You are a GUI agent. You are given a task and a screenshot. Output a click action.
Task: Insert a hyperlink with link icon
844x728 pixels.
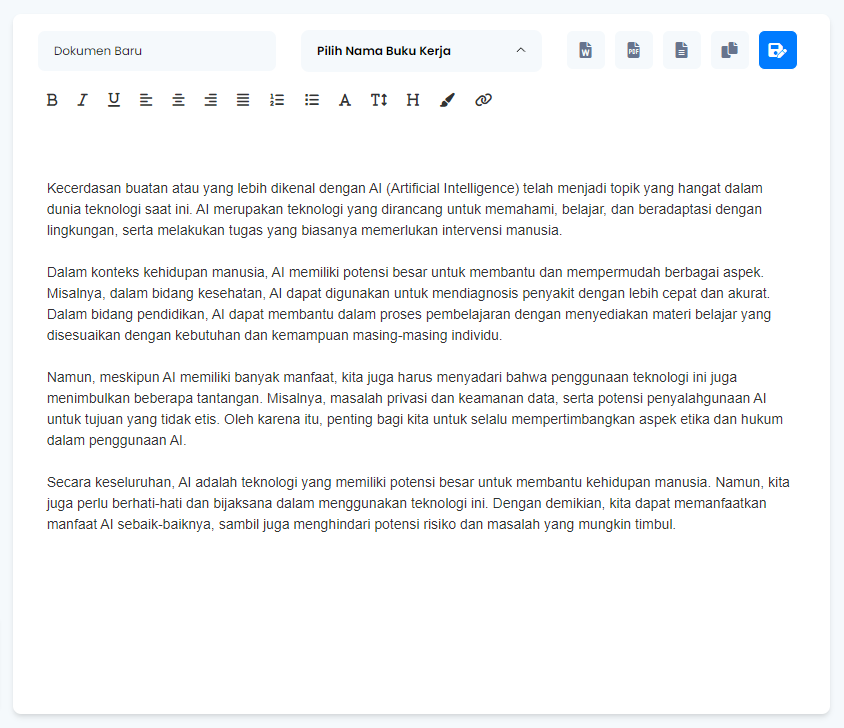483,100
